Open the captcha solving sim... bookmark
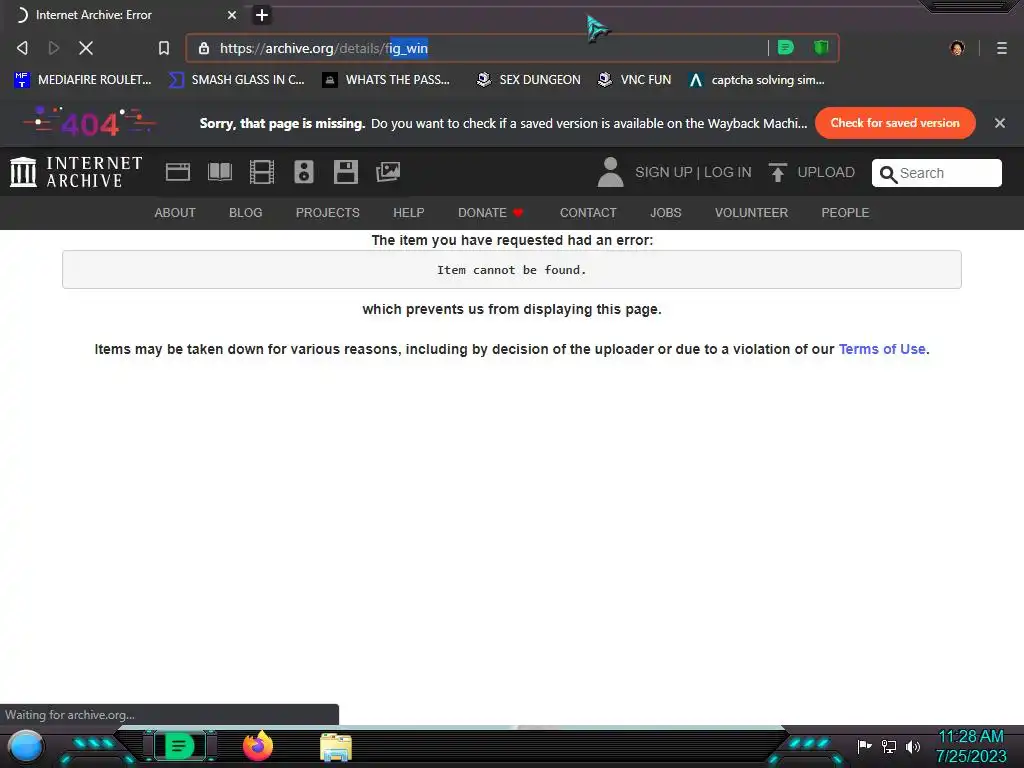 (x=756, y=80)
